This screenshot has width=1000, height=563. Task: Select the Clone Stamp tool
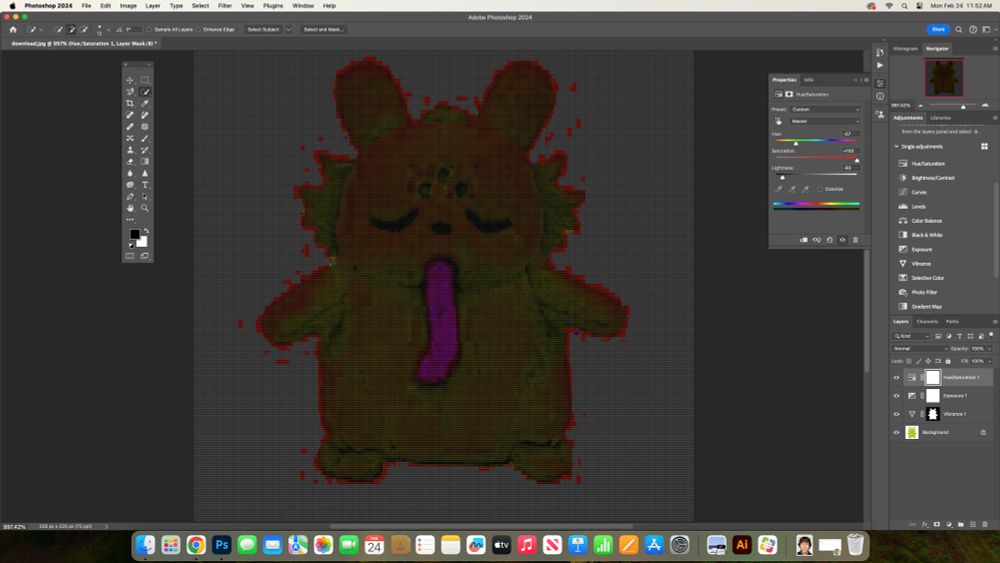click(130, 150)
